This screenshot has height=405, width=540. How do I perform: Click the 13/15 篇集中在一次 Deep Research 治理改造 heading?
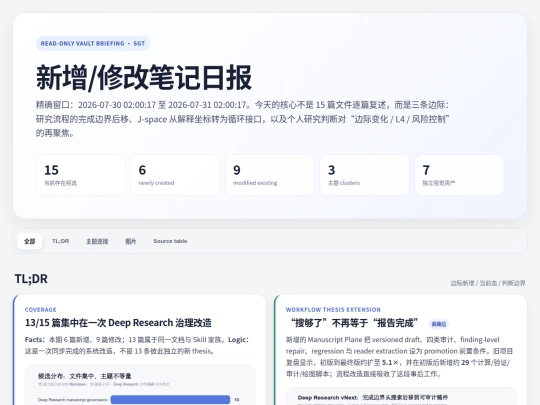tap(118, 323)
